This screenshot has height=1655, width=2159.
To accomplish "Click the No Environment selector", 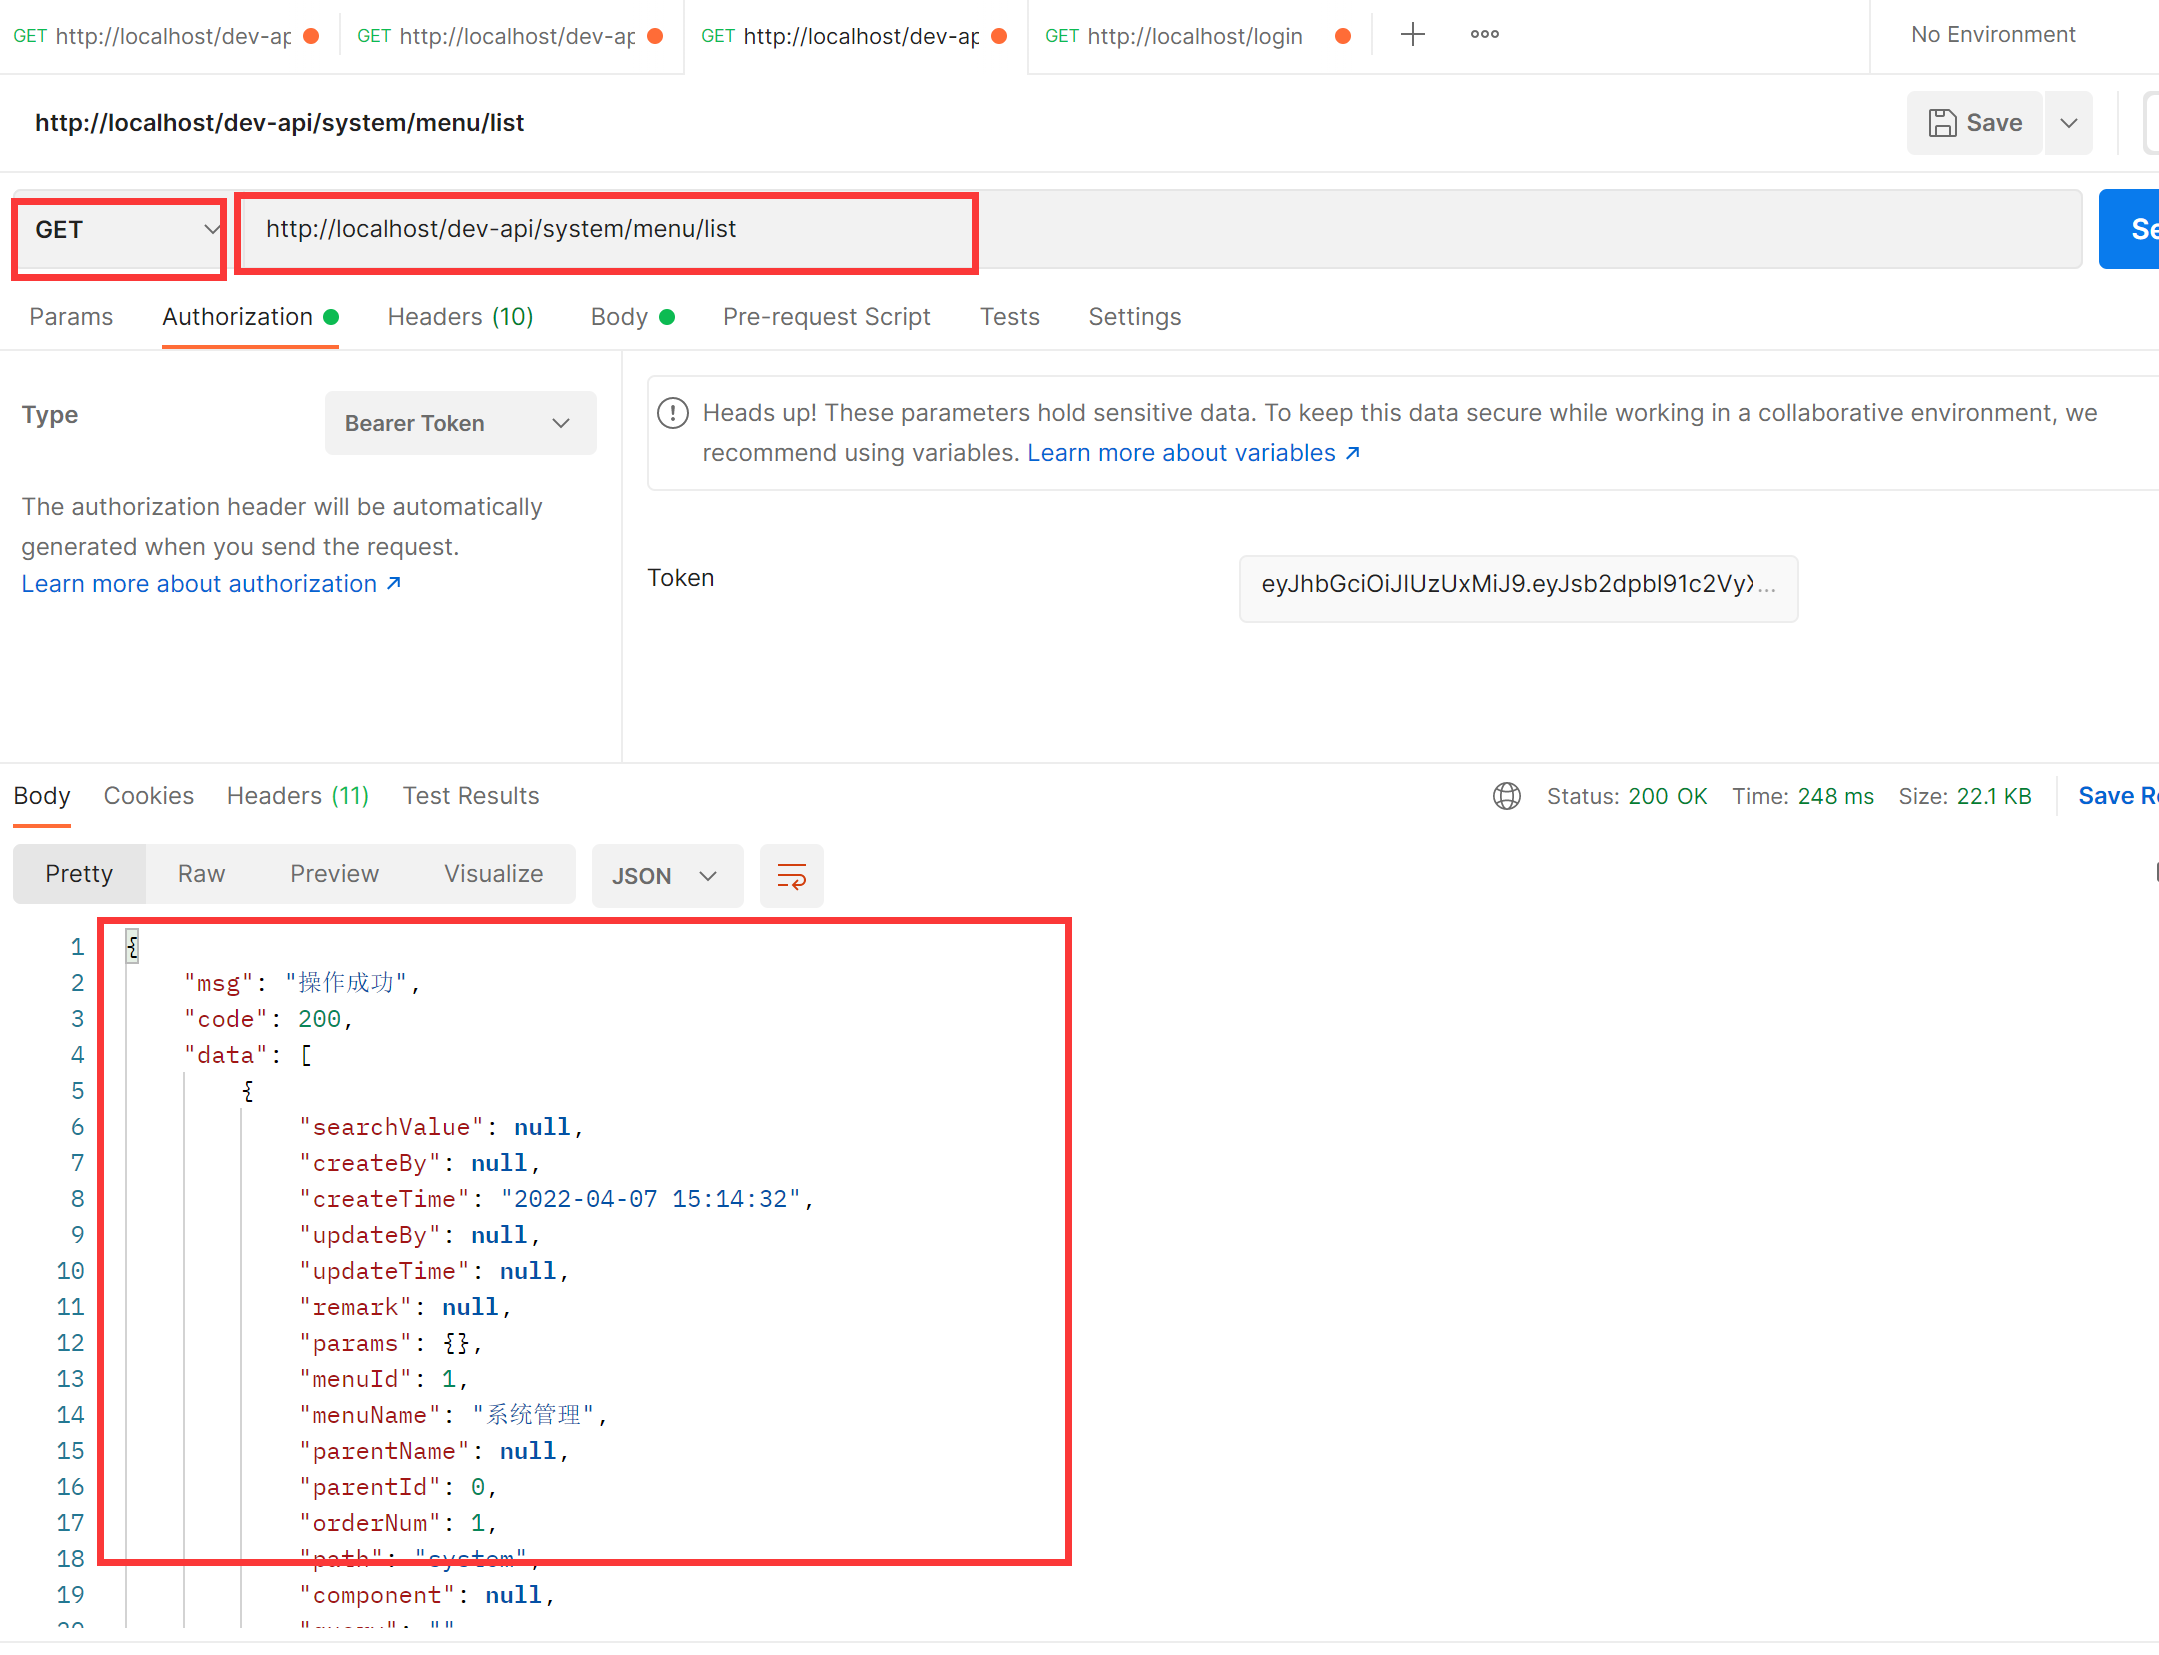I will click(1991, 34).
